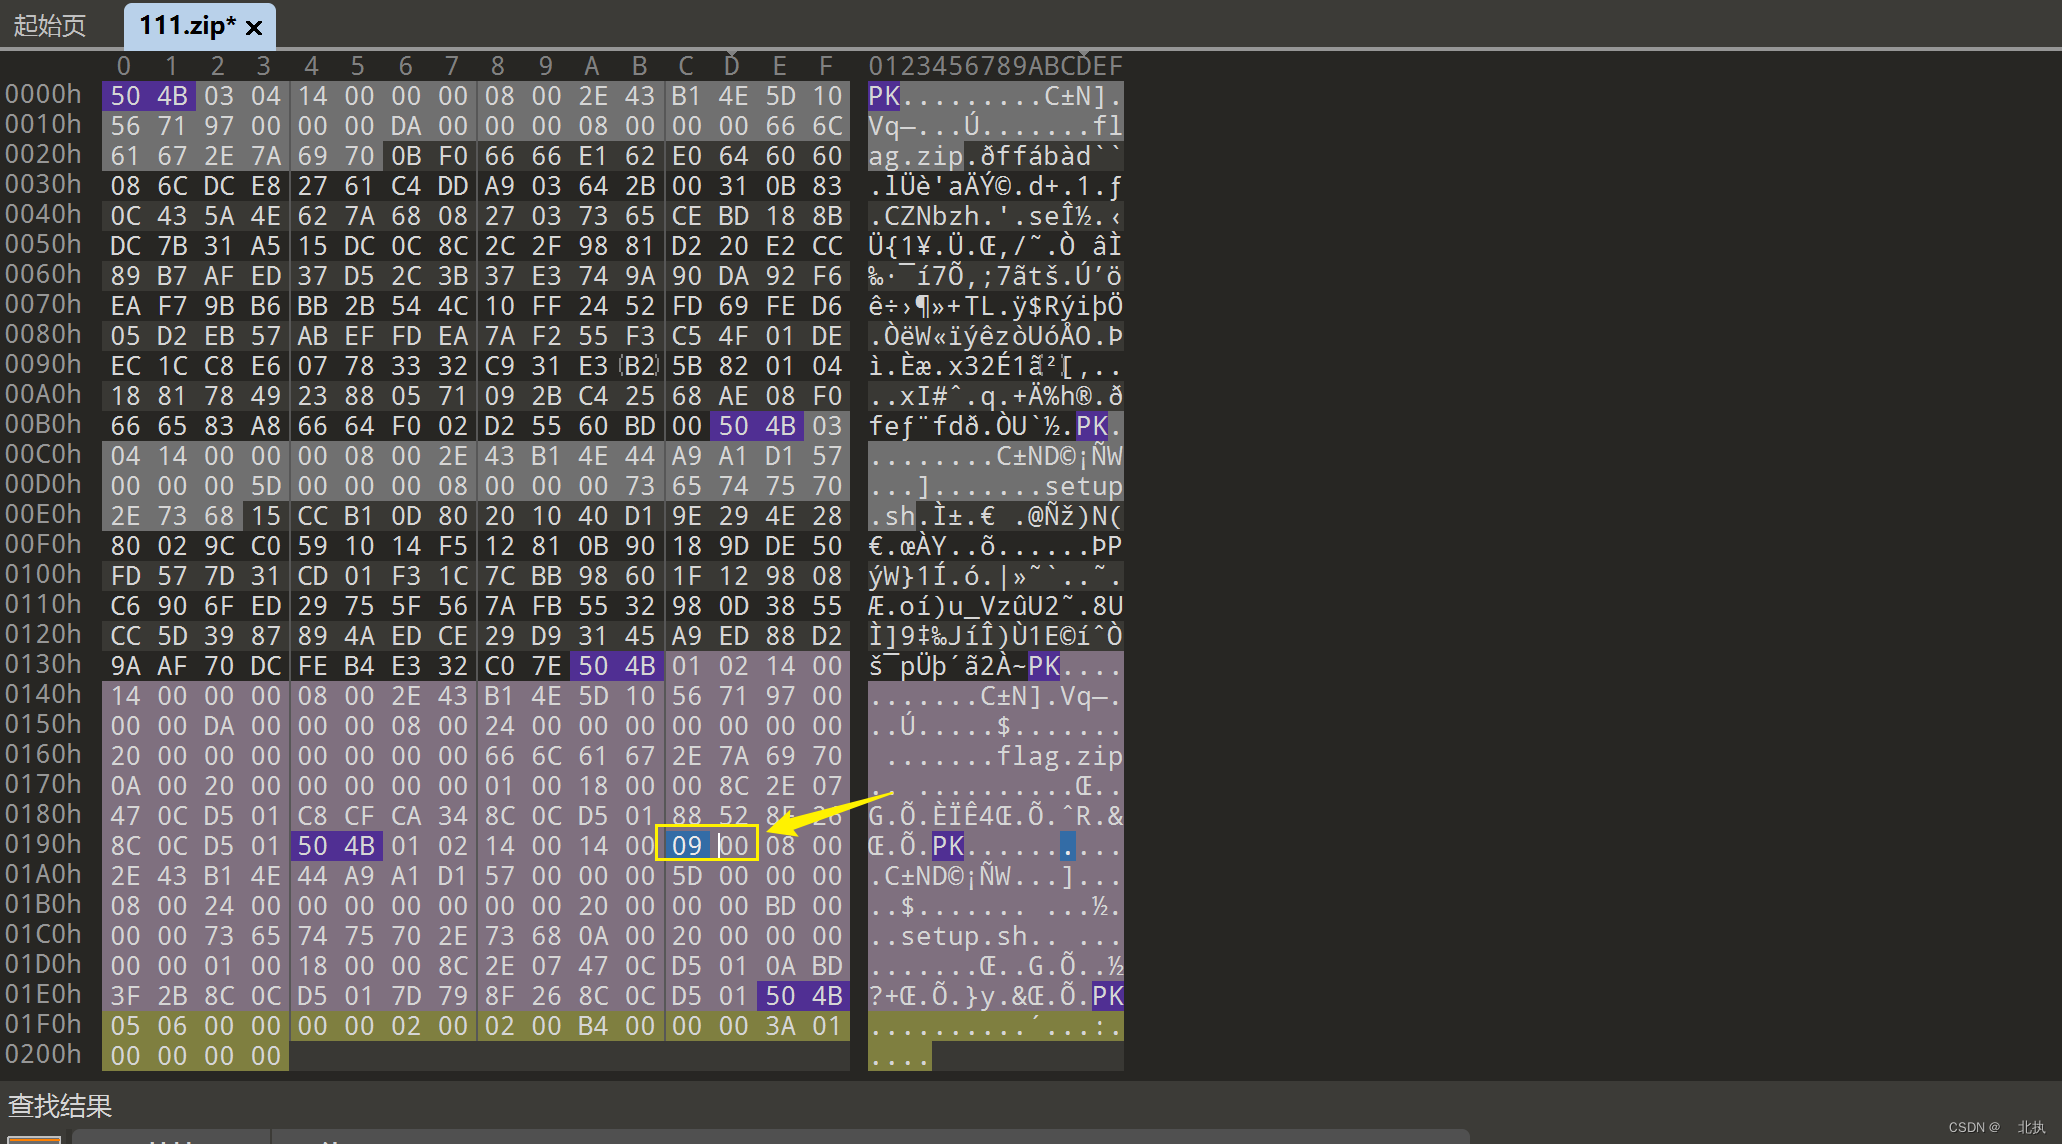Click the column marker triangle above column D
The image size is (2062, 1144).
732,52
